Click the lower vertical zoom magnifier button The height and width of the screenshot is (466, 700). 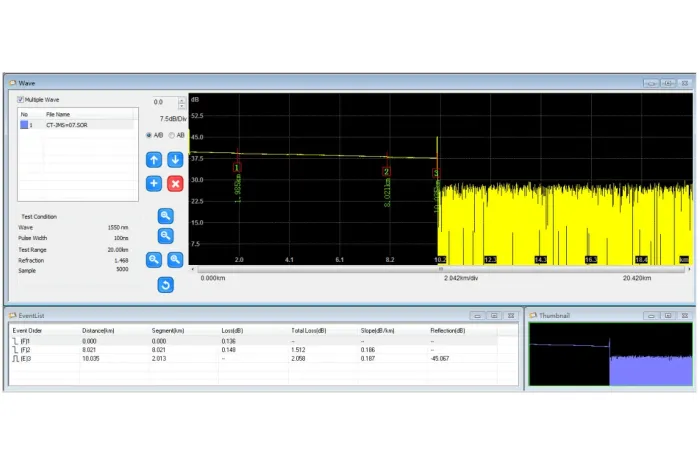pos(166,236)
